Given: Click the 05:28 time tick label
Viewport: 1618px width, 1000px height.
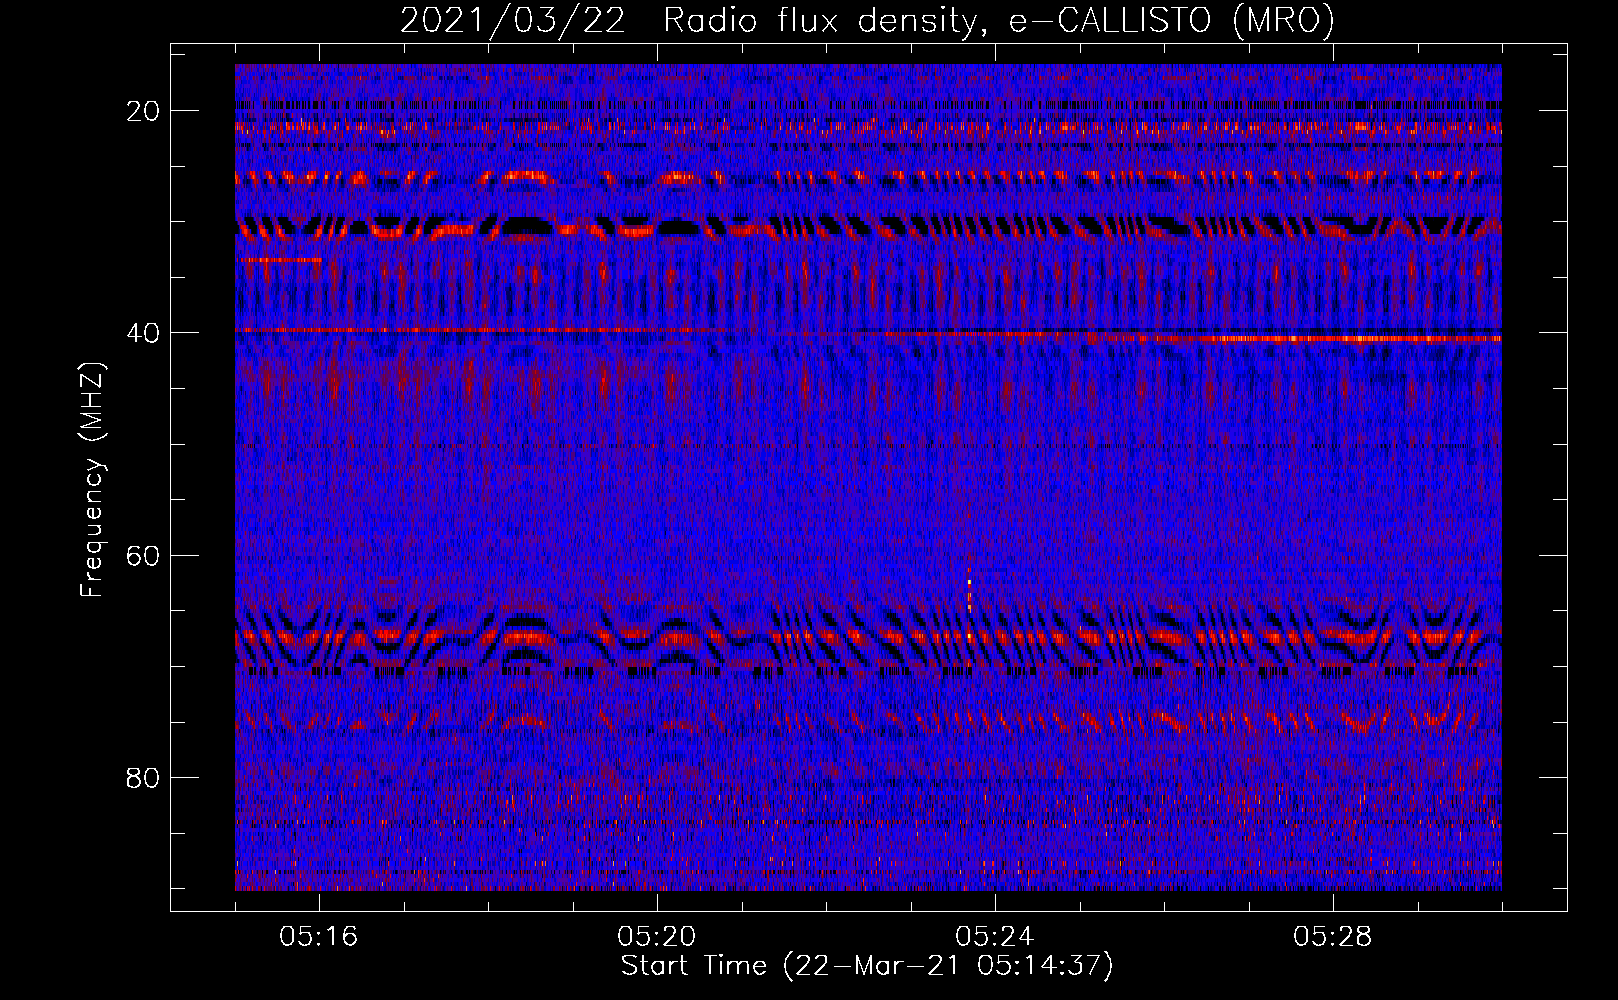Looking at the screenshot, I should coord(1333,937).
